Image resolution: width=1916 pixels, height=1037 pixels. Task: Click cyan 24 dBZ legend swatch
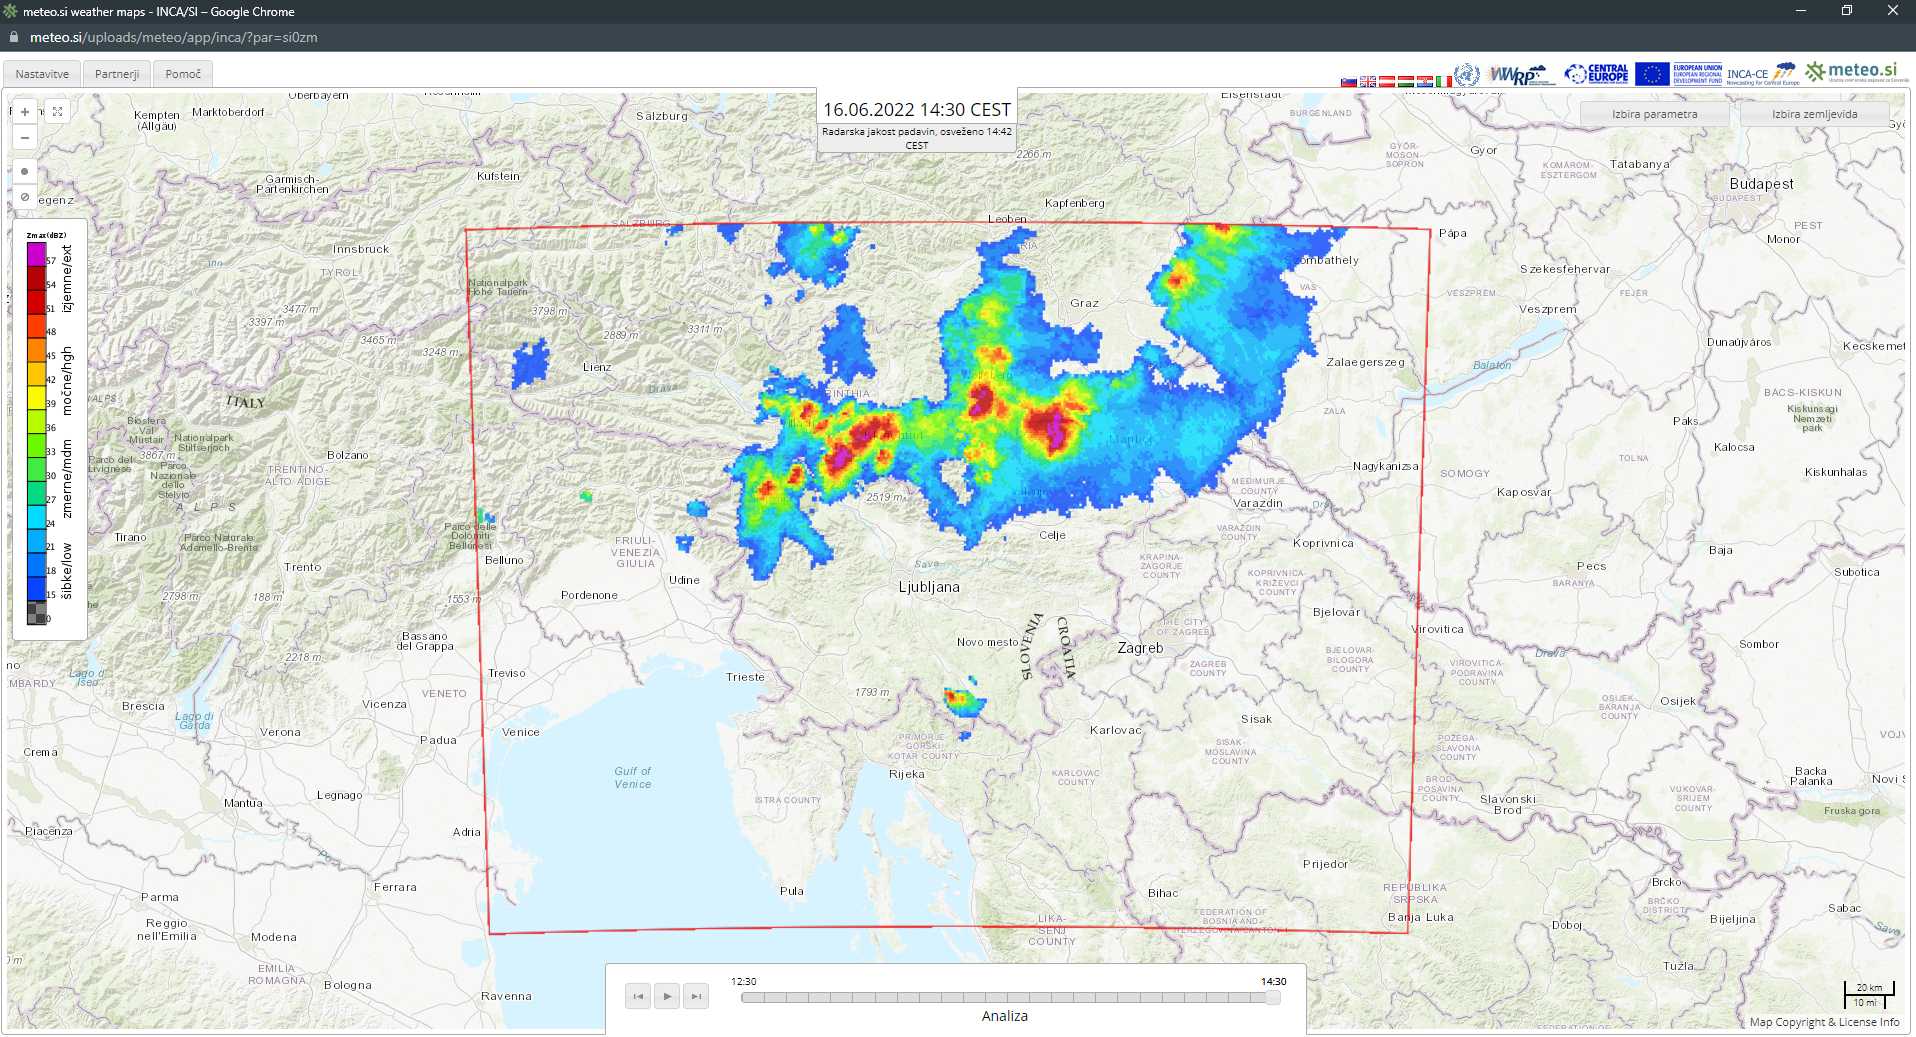click(36, 517)
